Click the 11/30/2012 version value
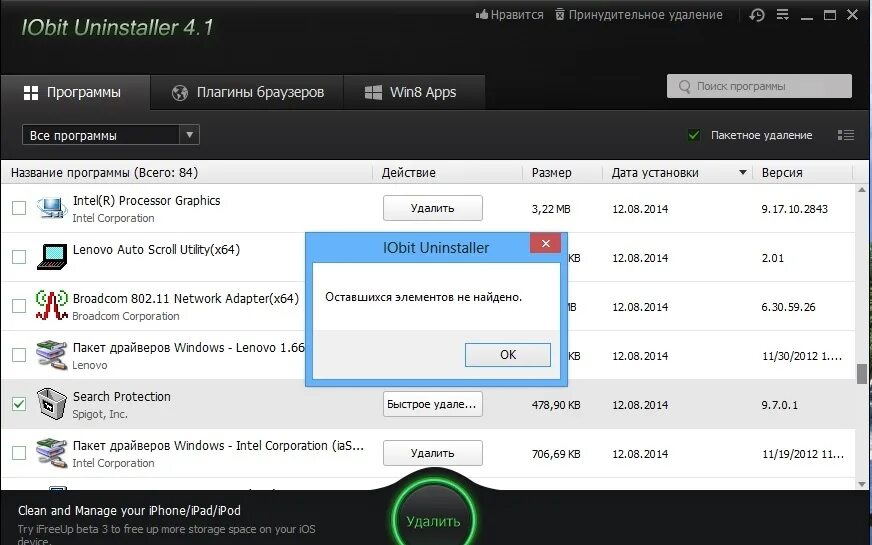 [x=801, y=356]
